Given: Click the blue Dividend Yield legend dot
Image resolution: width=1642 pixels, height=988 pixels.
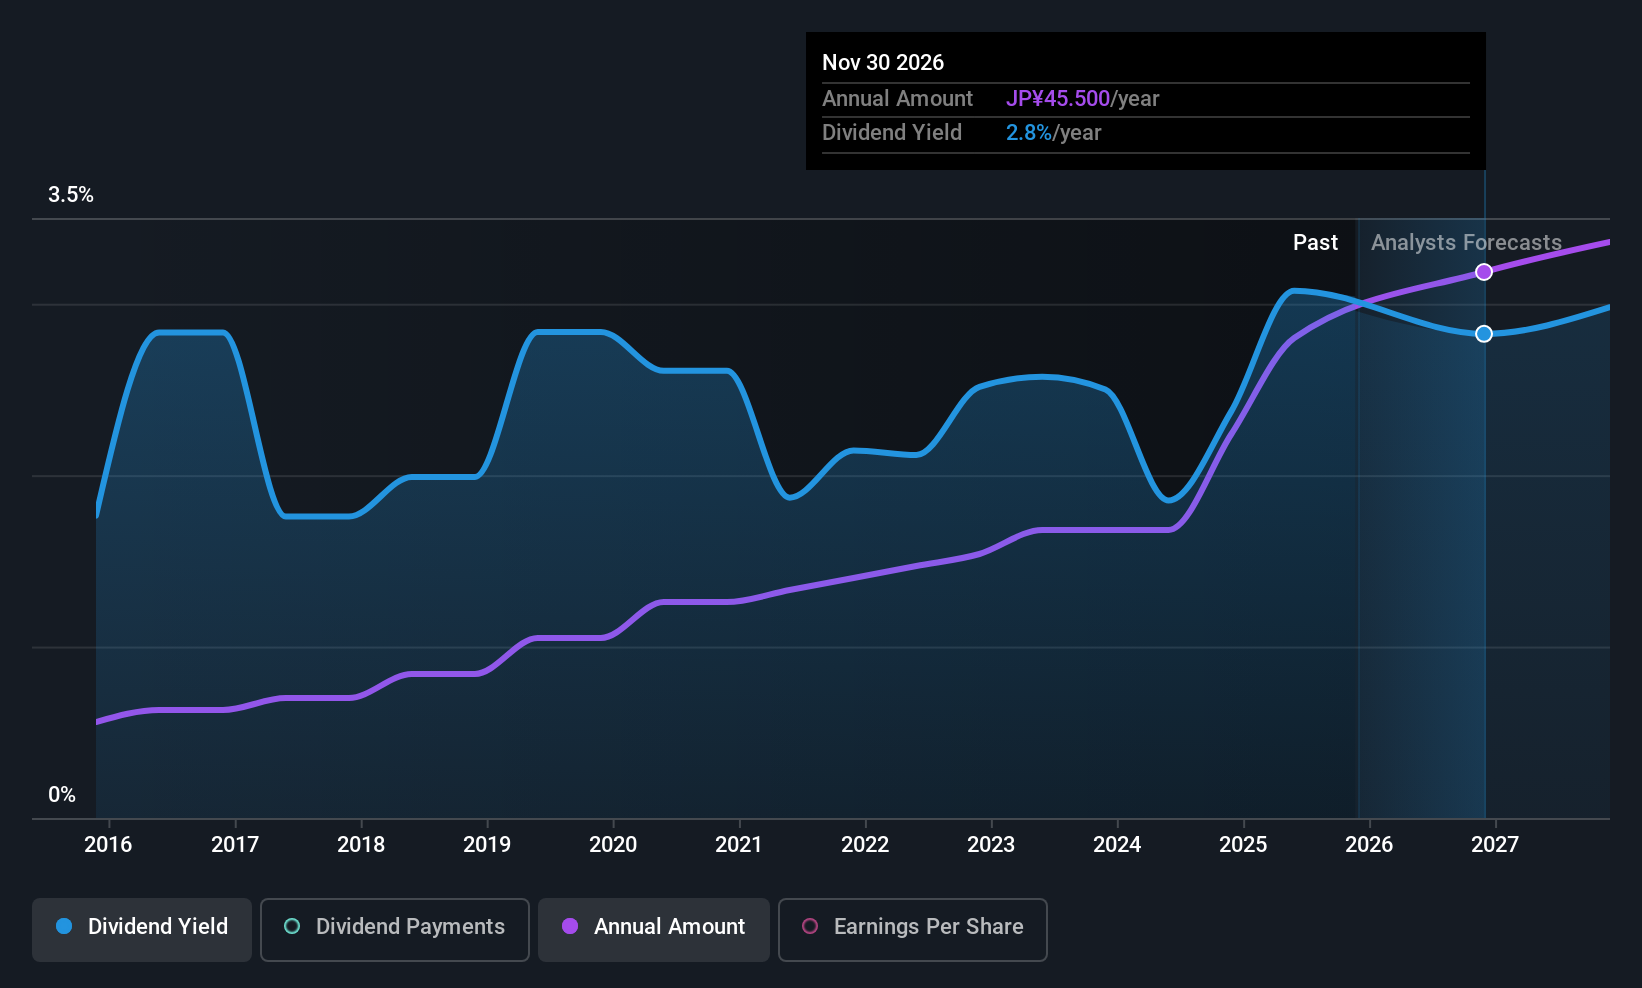Looking at the screenshot, I should click(64, 927).
